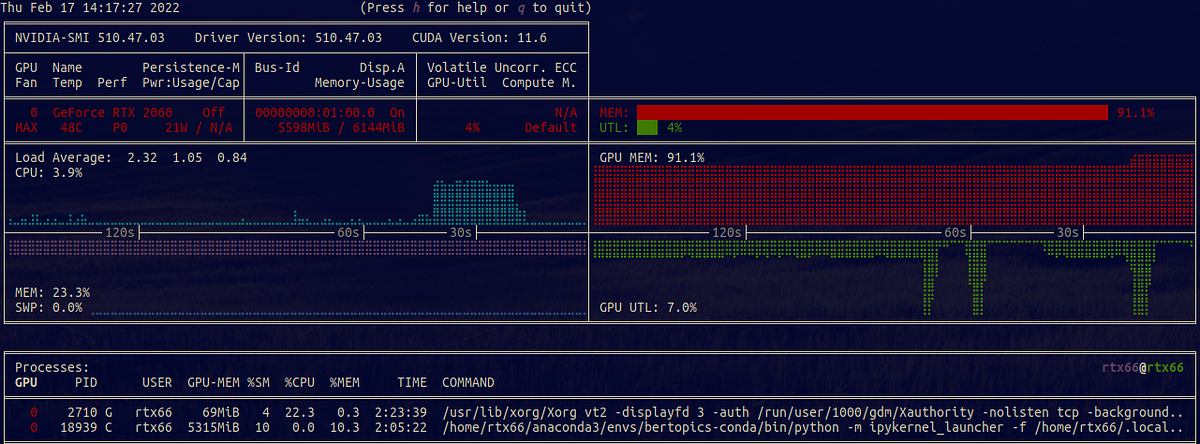Click 'Load Average: 2.32 1.05 0.84'
Viewport: 1200px width, 444px height.
[131, 158]
